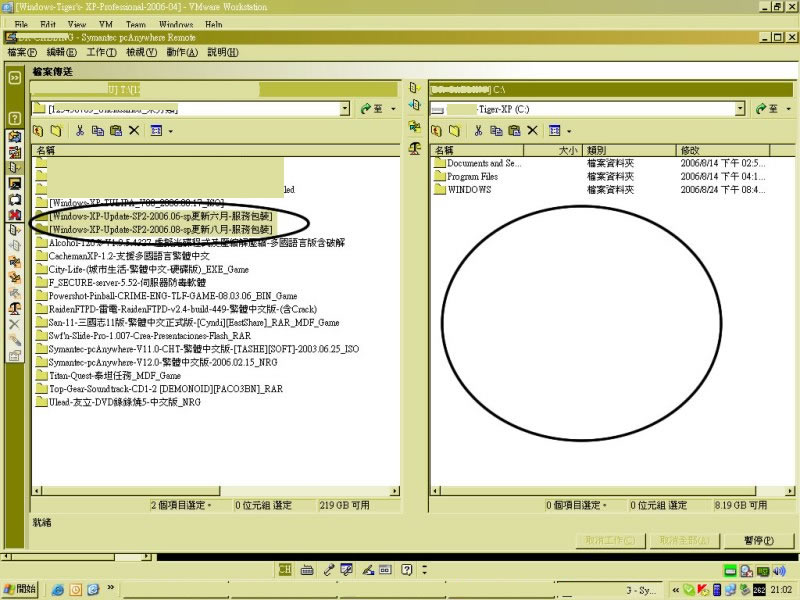Toggle the CH input language indicator
800x600 pixels.
(285, 570)
